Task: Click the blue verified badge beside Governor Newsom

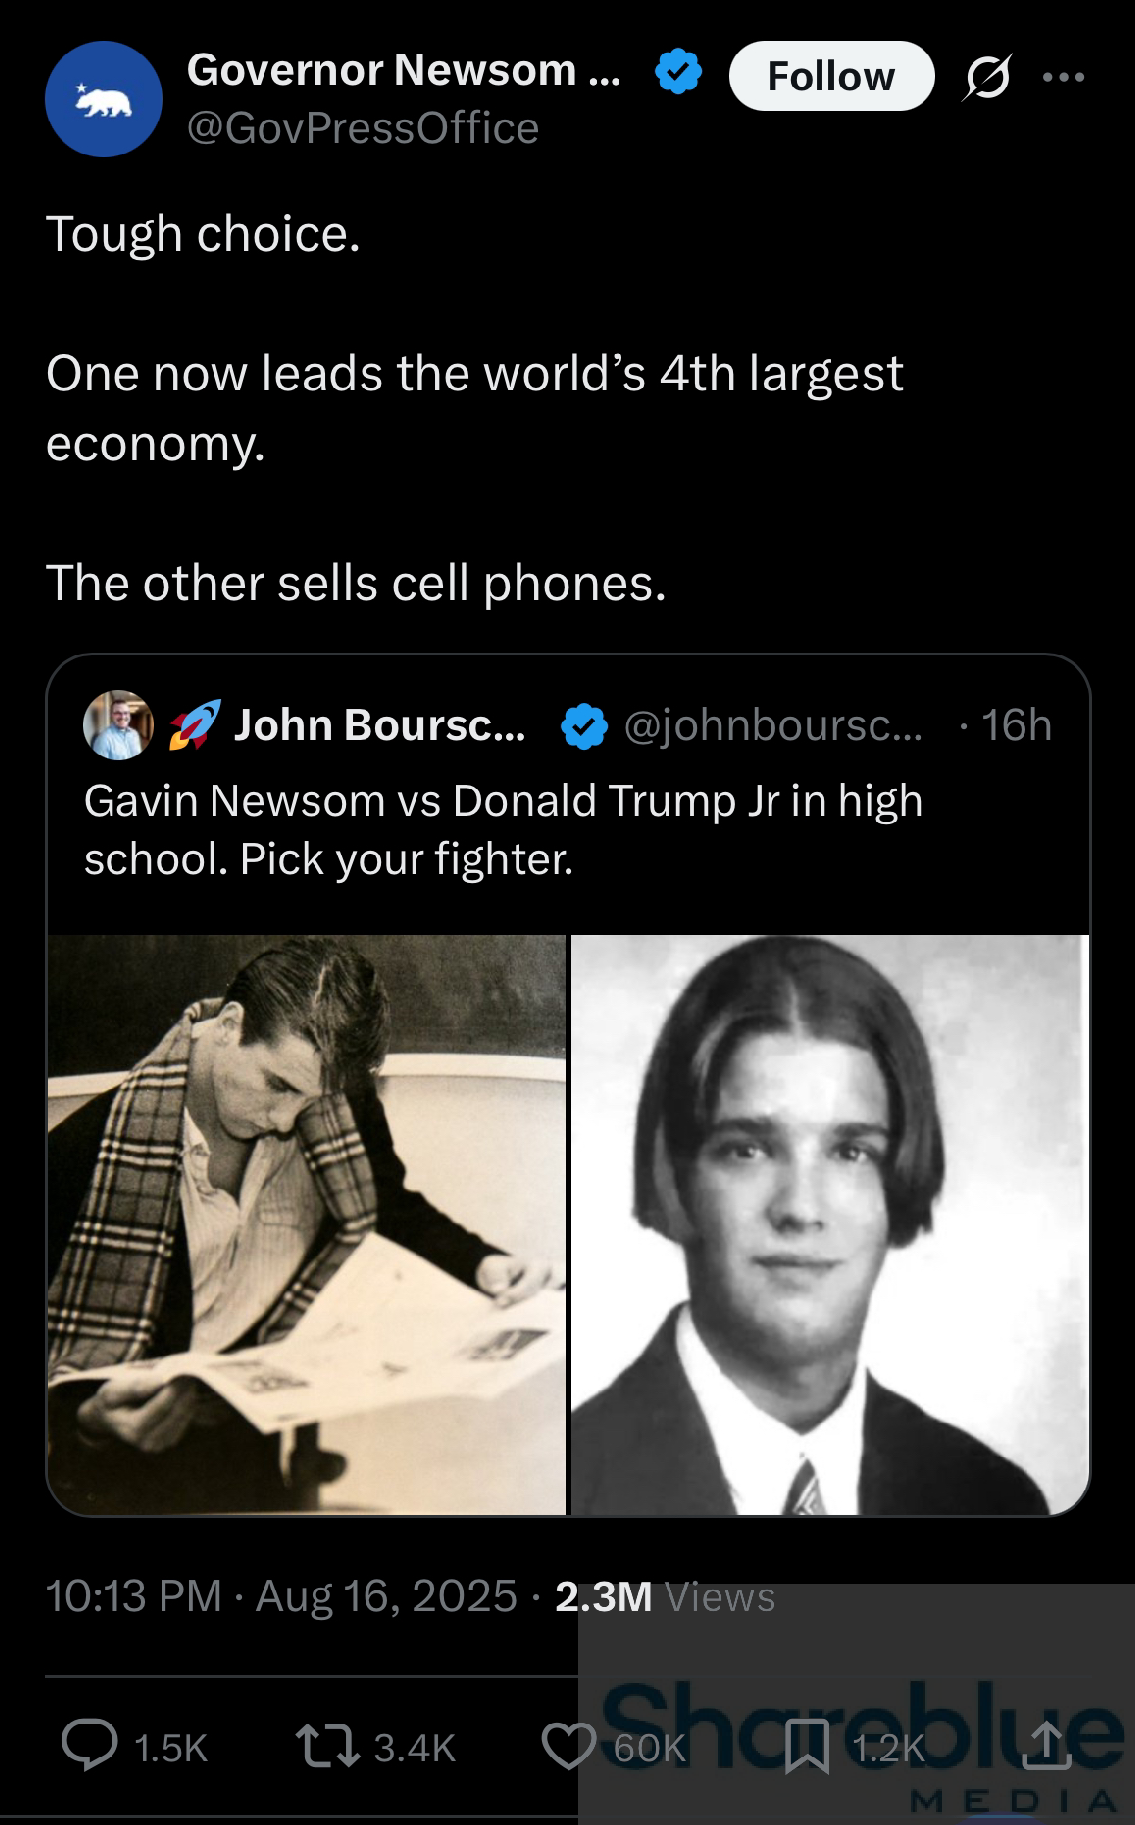Action: coord(678,72)
